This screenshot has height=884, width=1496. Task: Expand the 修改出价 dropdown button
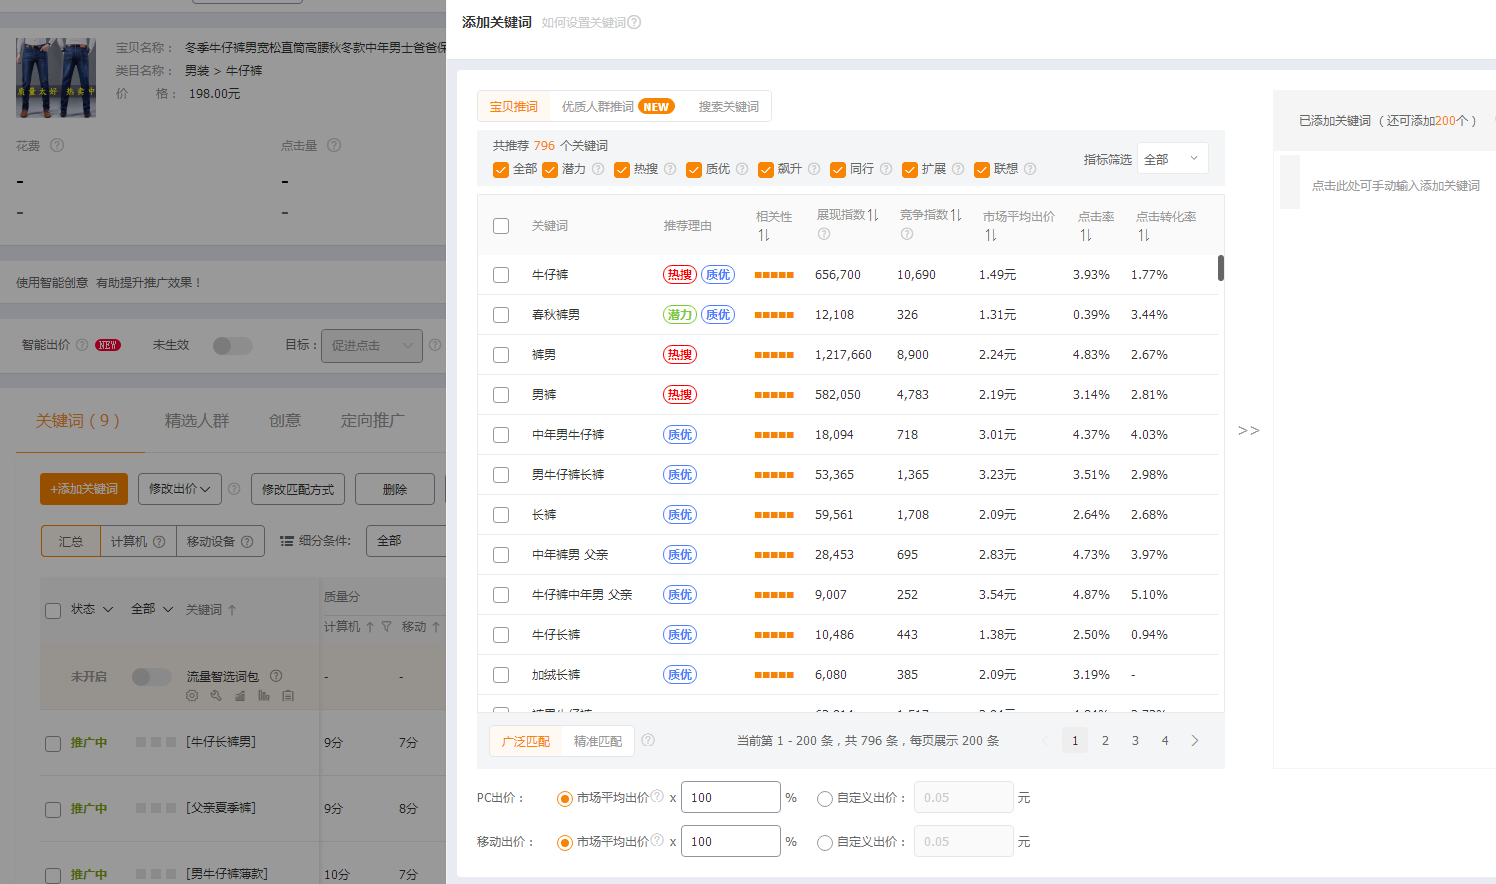(x=180, y=489)
